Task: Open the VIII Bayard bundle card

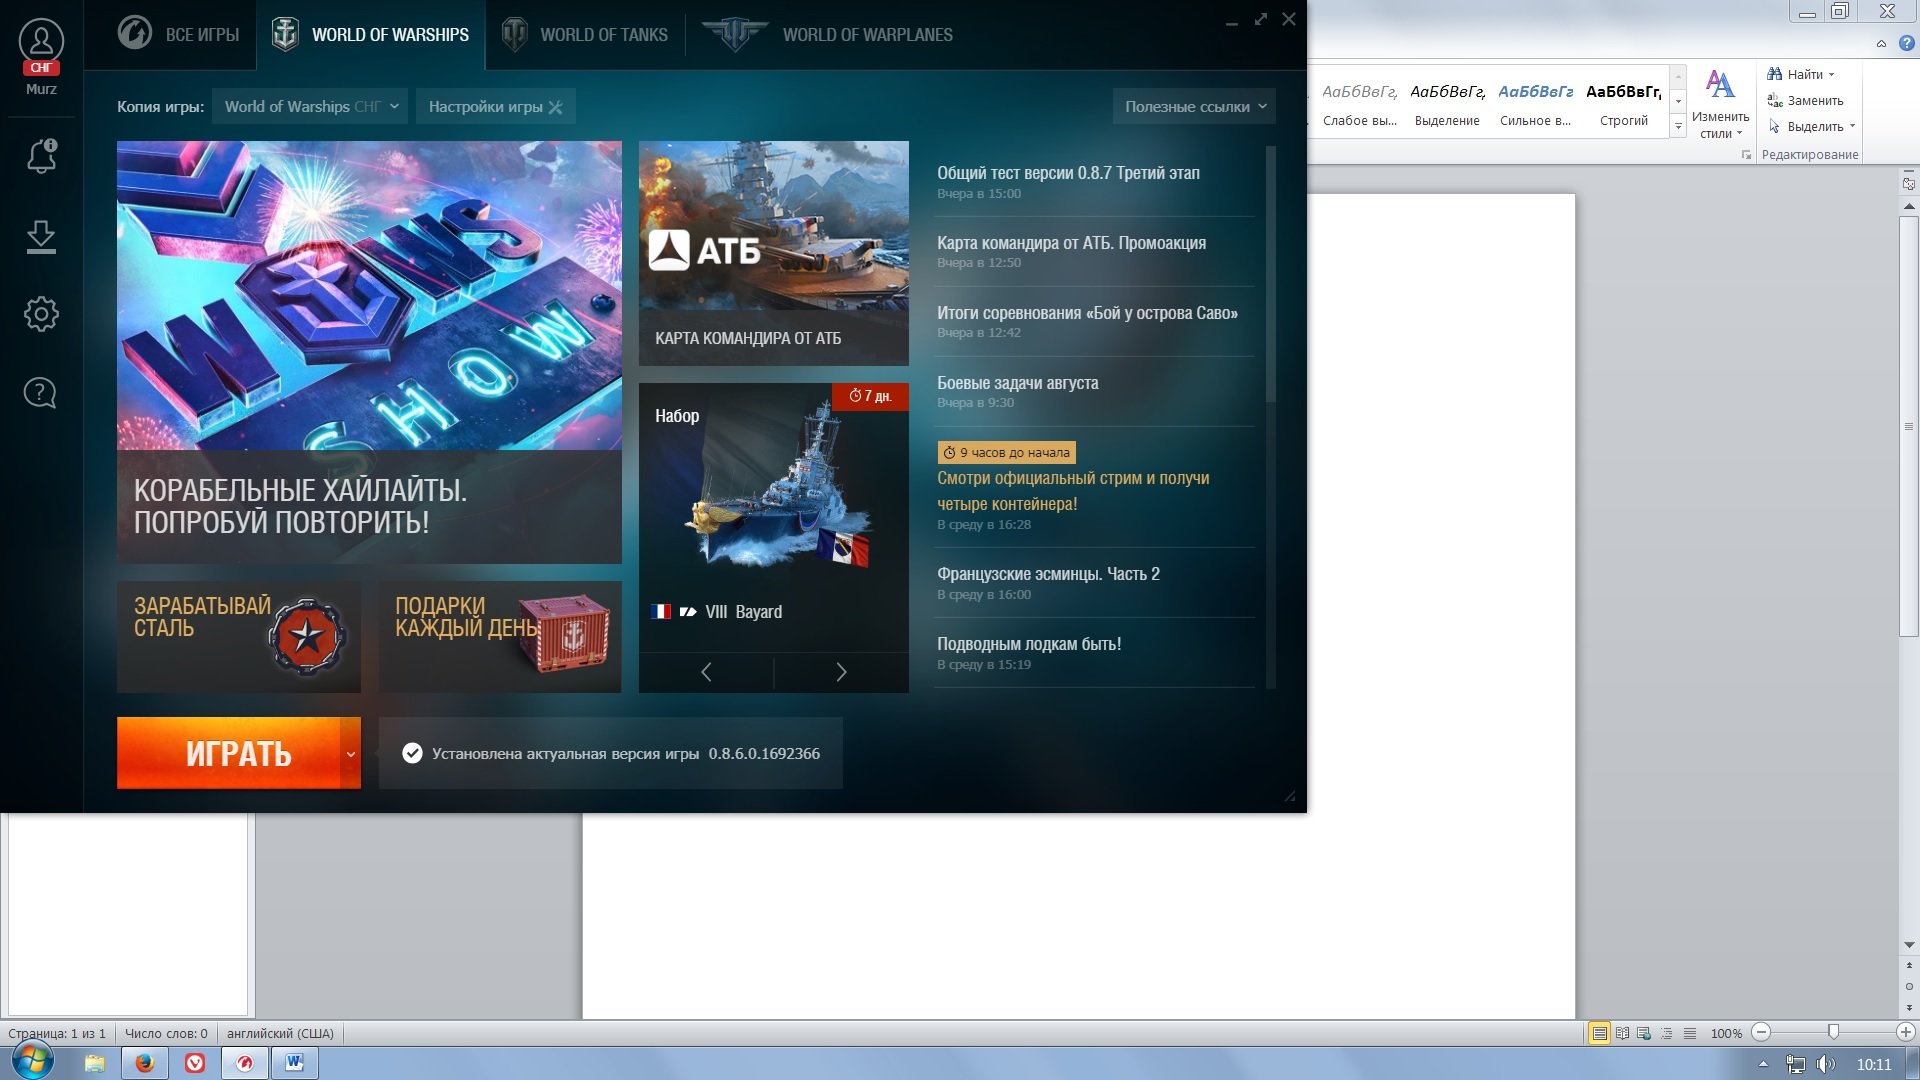Action: point(774,517)
